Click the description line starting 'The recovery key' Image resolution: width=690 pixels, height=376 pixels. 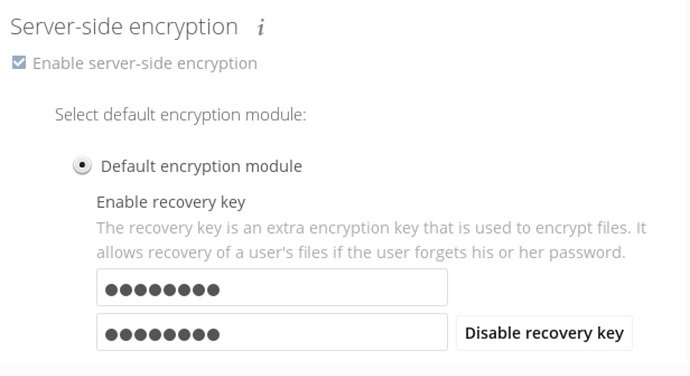[371, 228]
